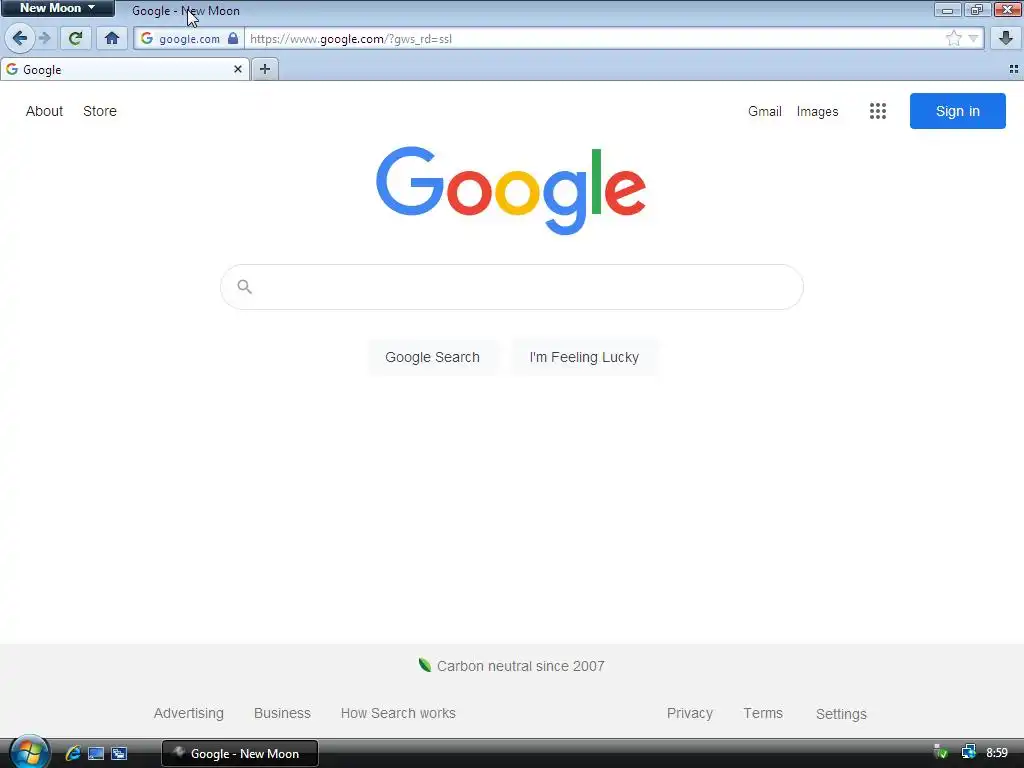Go back with the Back arrow

click(20, 39)
